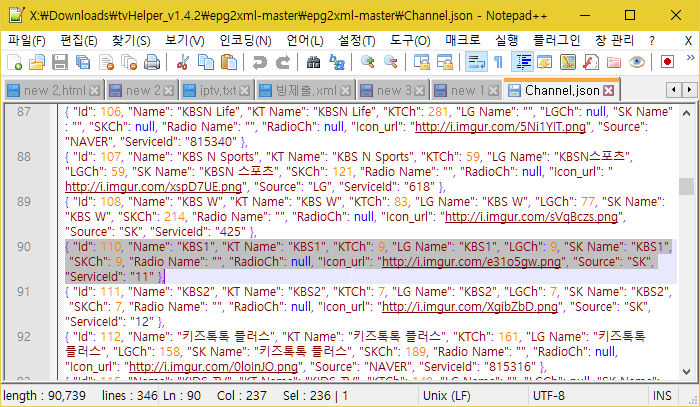This screenshot has width=700, height=407.
Task: Open the 실행 menu
Action: pyautogui.click(x=507, y=41)
